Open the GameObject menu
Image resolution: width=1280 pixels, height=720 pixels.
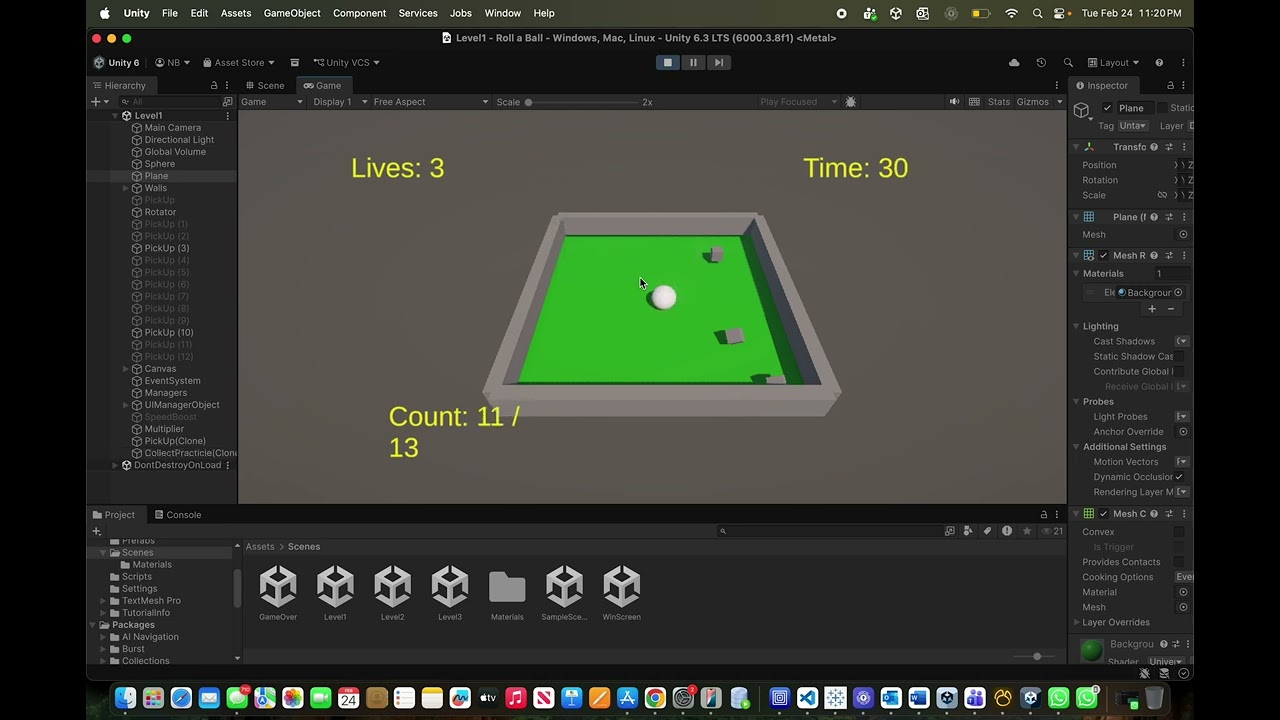click(292, 13)
